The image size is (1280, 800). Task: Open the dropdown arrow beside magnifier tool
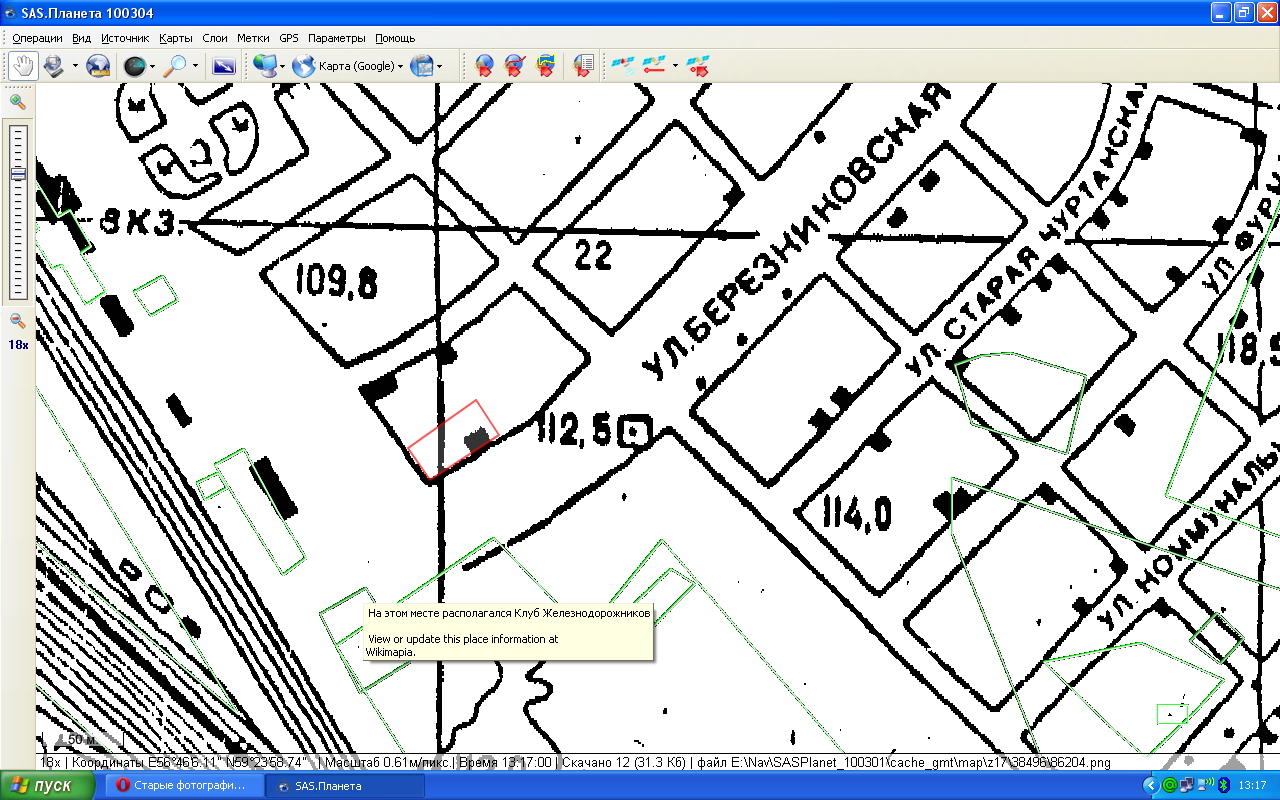[195, 67]
